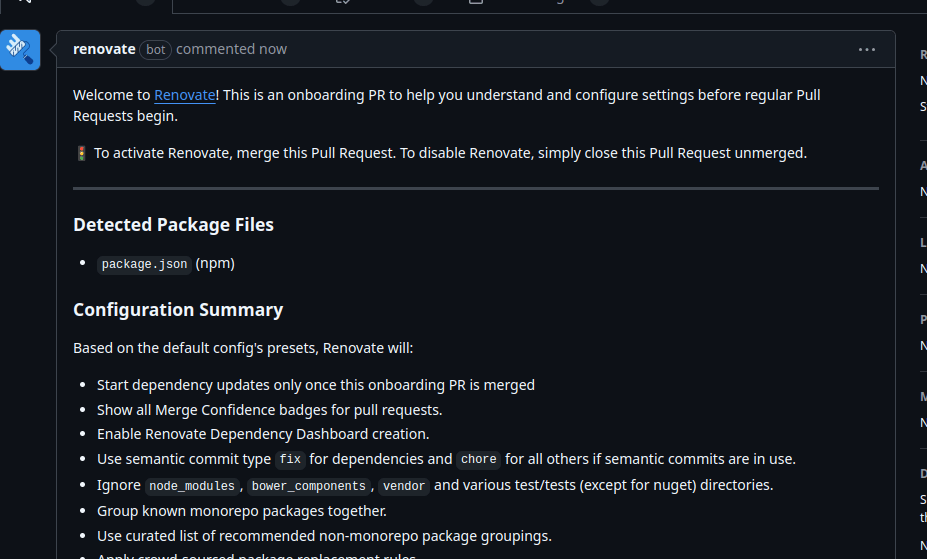Click the horizontal divider below activation note
The image size is (927, 559).
pos(476,188)
